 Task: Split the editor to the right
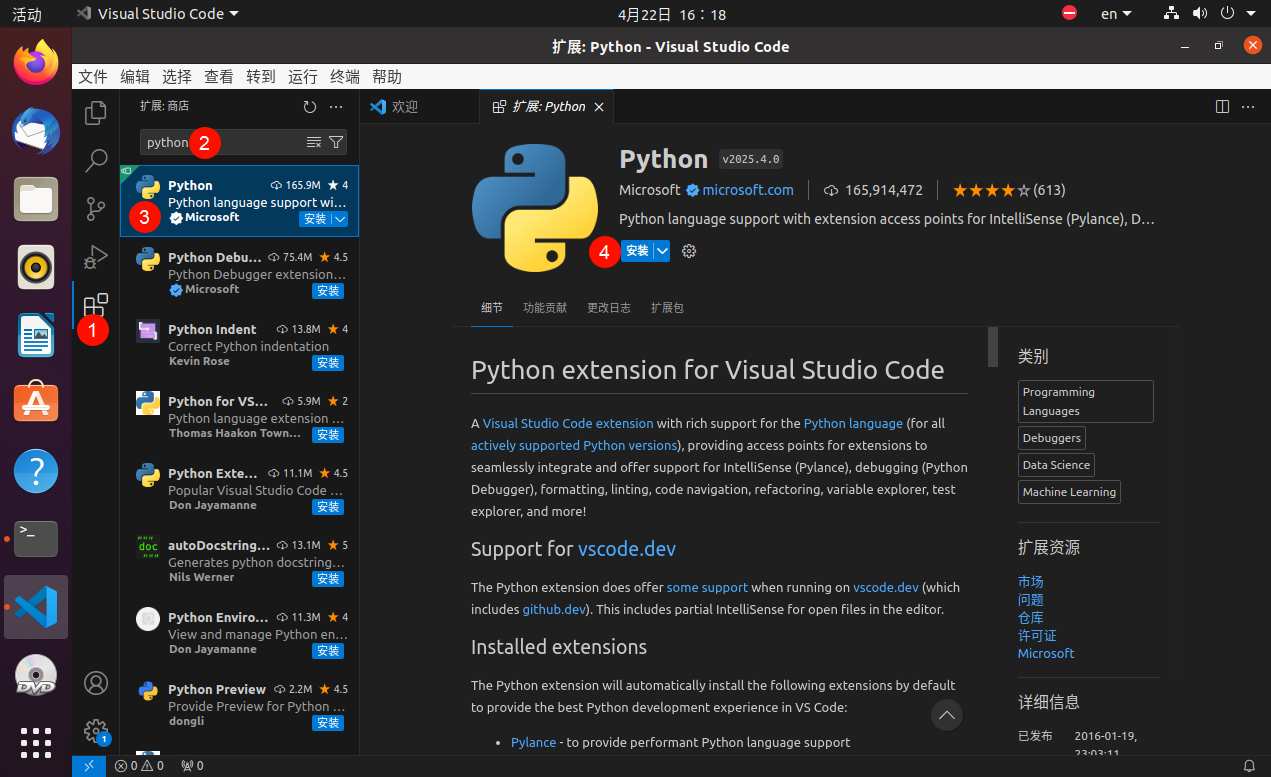(x=1222, y=106)
